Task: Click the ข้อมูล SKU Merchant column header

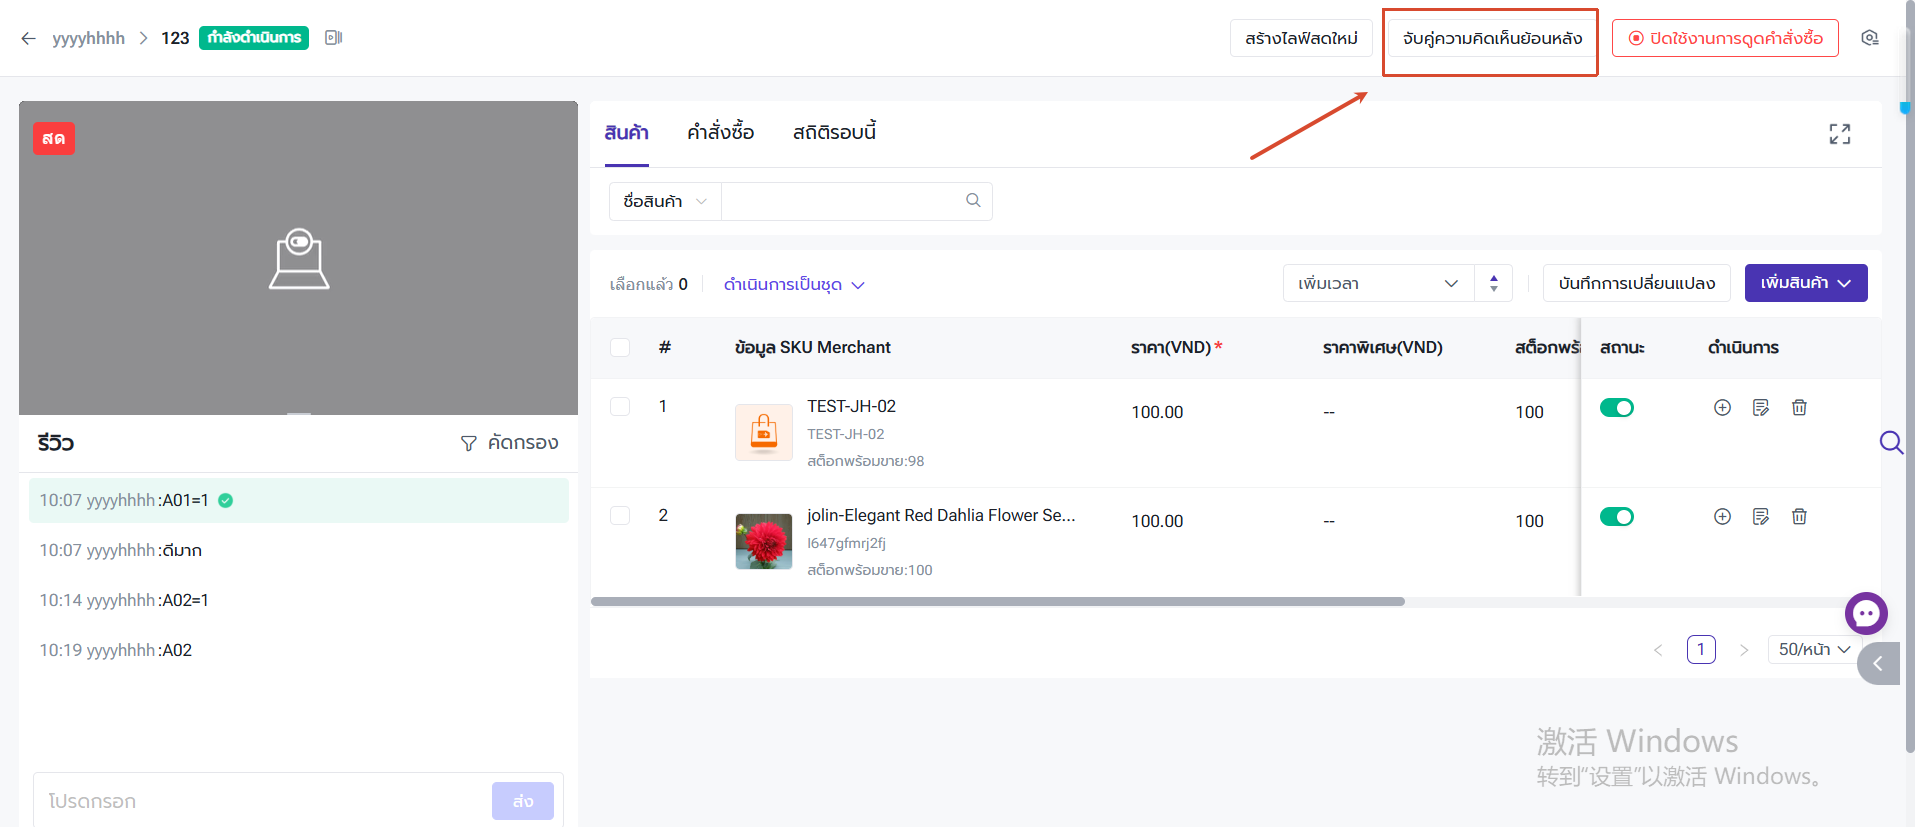Action: click(x=813, y=347)
